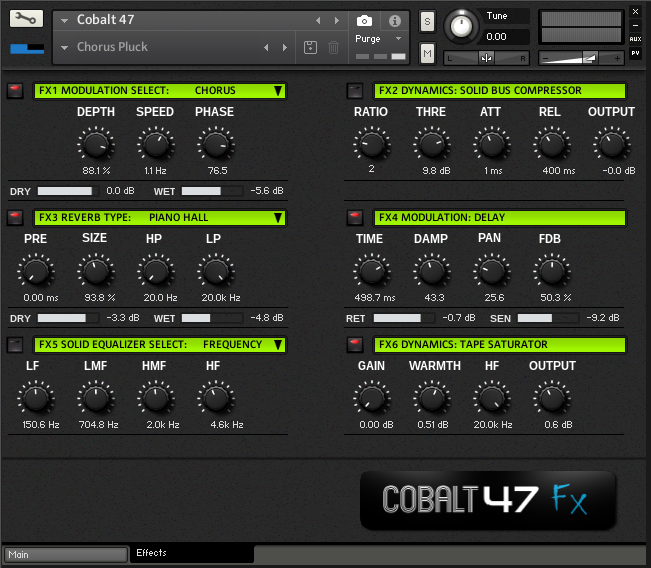Screen dimensions: 651x568
Task: Click FX4 Modulation Delay header
Action: 499,218
